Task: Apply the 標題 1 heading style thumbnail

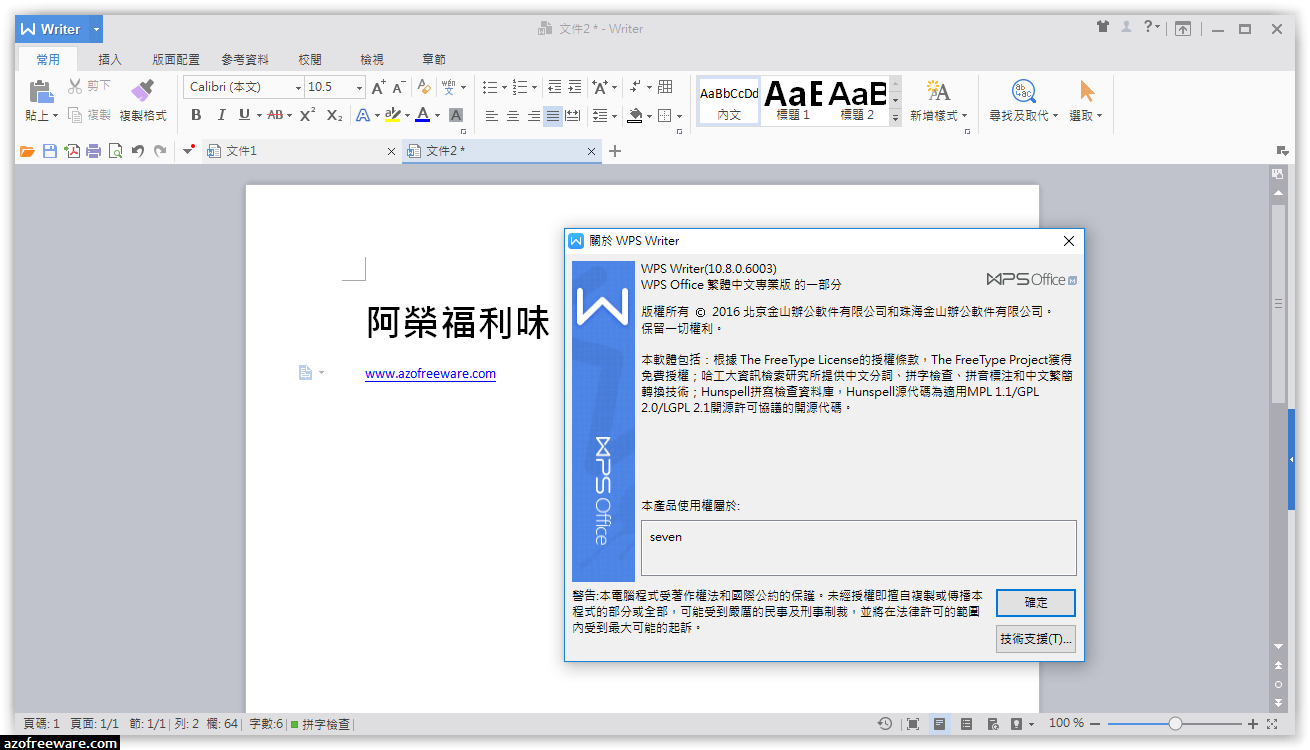Action: pyautogui.click(x=794, y=100)
